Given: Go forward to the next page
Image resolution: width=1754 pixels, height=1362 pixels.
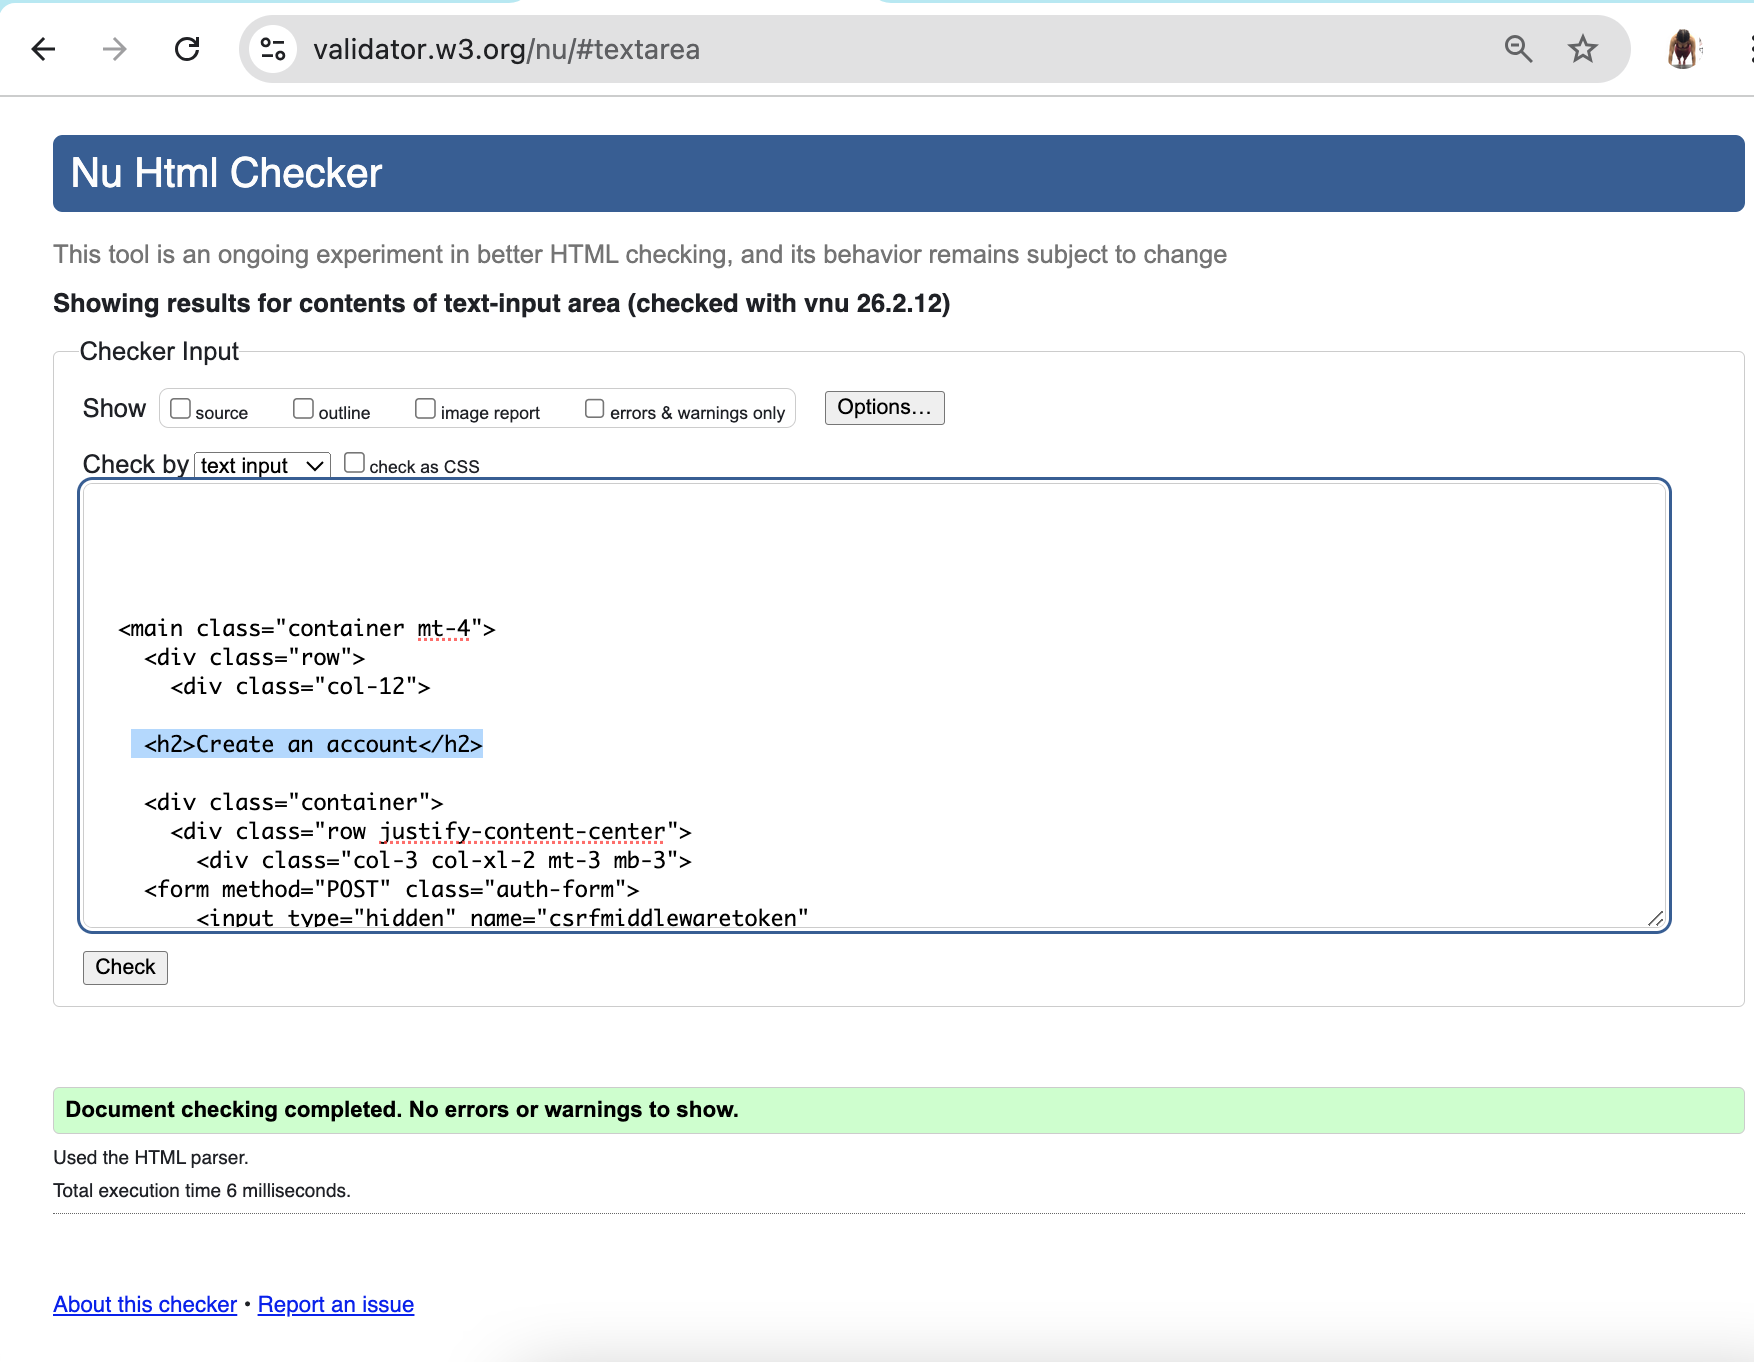Looking at the screenshot, I should 114,49.
